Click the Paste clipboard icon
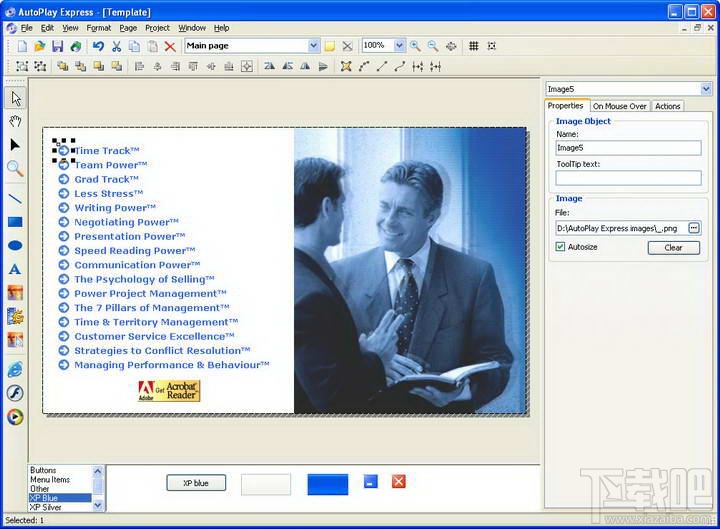The image size is (720, 529). click(x=152, y=46)
